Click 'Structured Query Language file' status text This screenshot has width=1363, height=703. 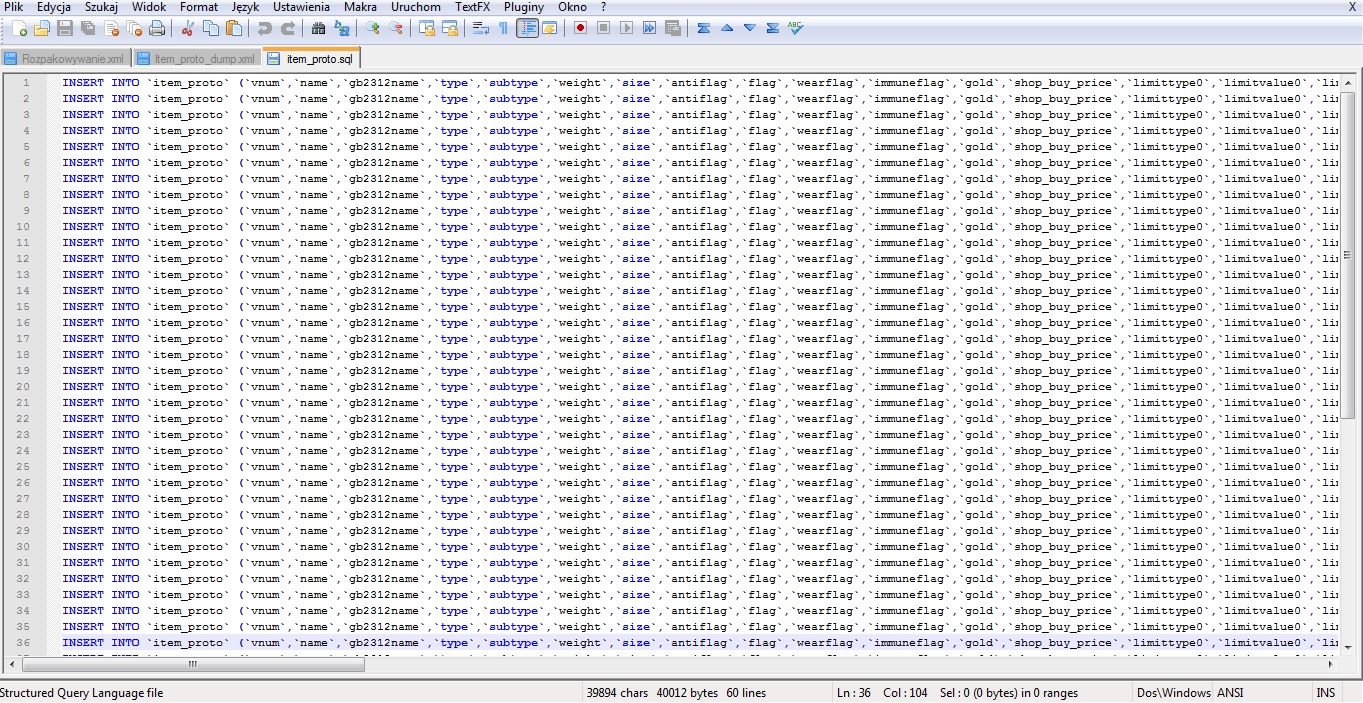click(x=81, y=692)
